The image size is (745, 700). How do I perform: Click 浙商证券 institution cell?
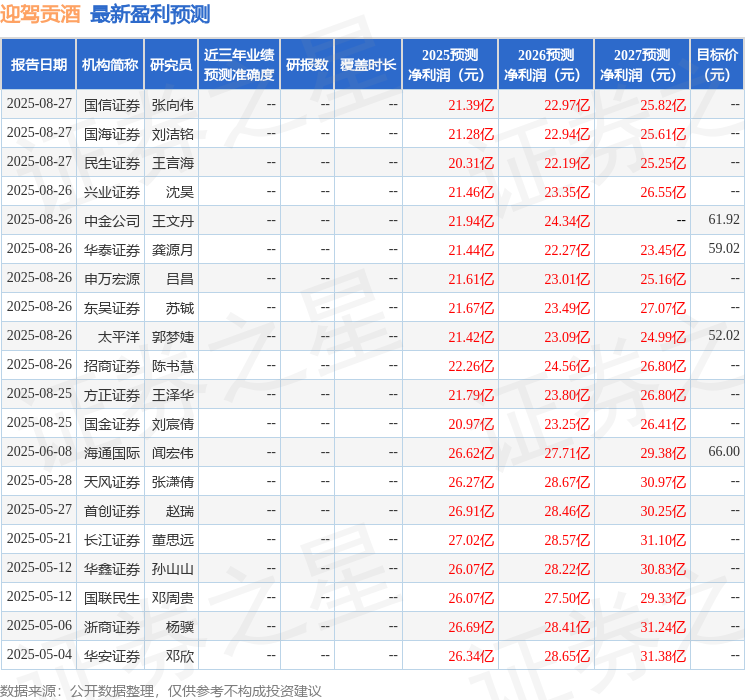tap(112, 627)
